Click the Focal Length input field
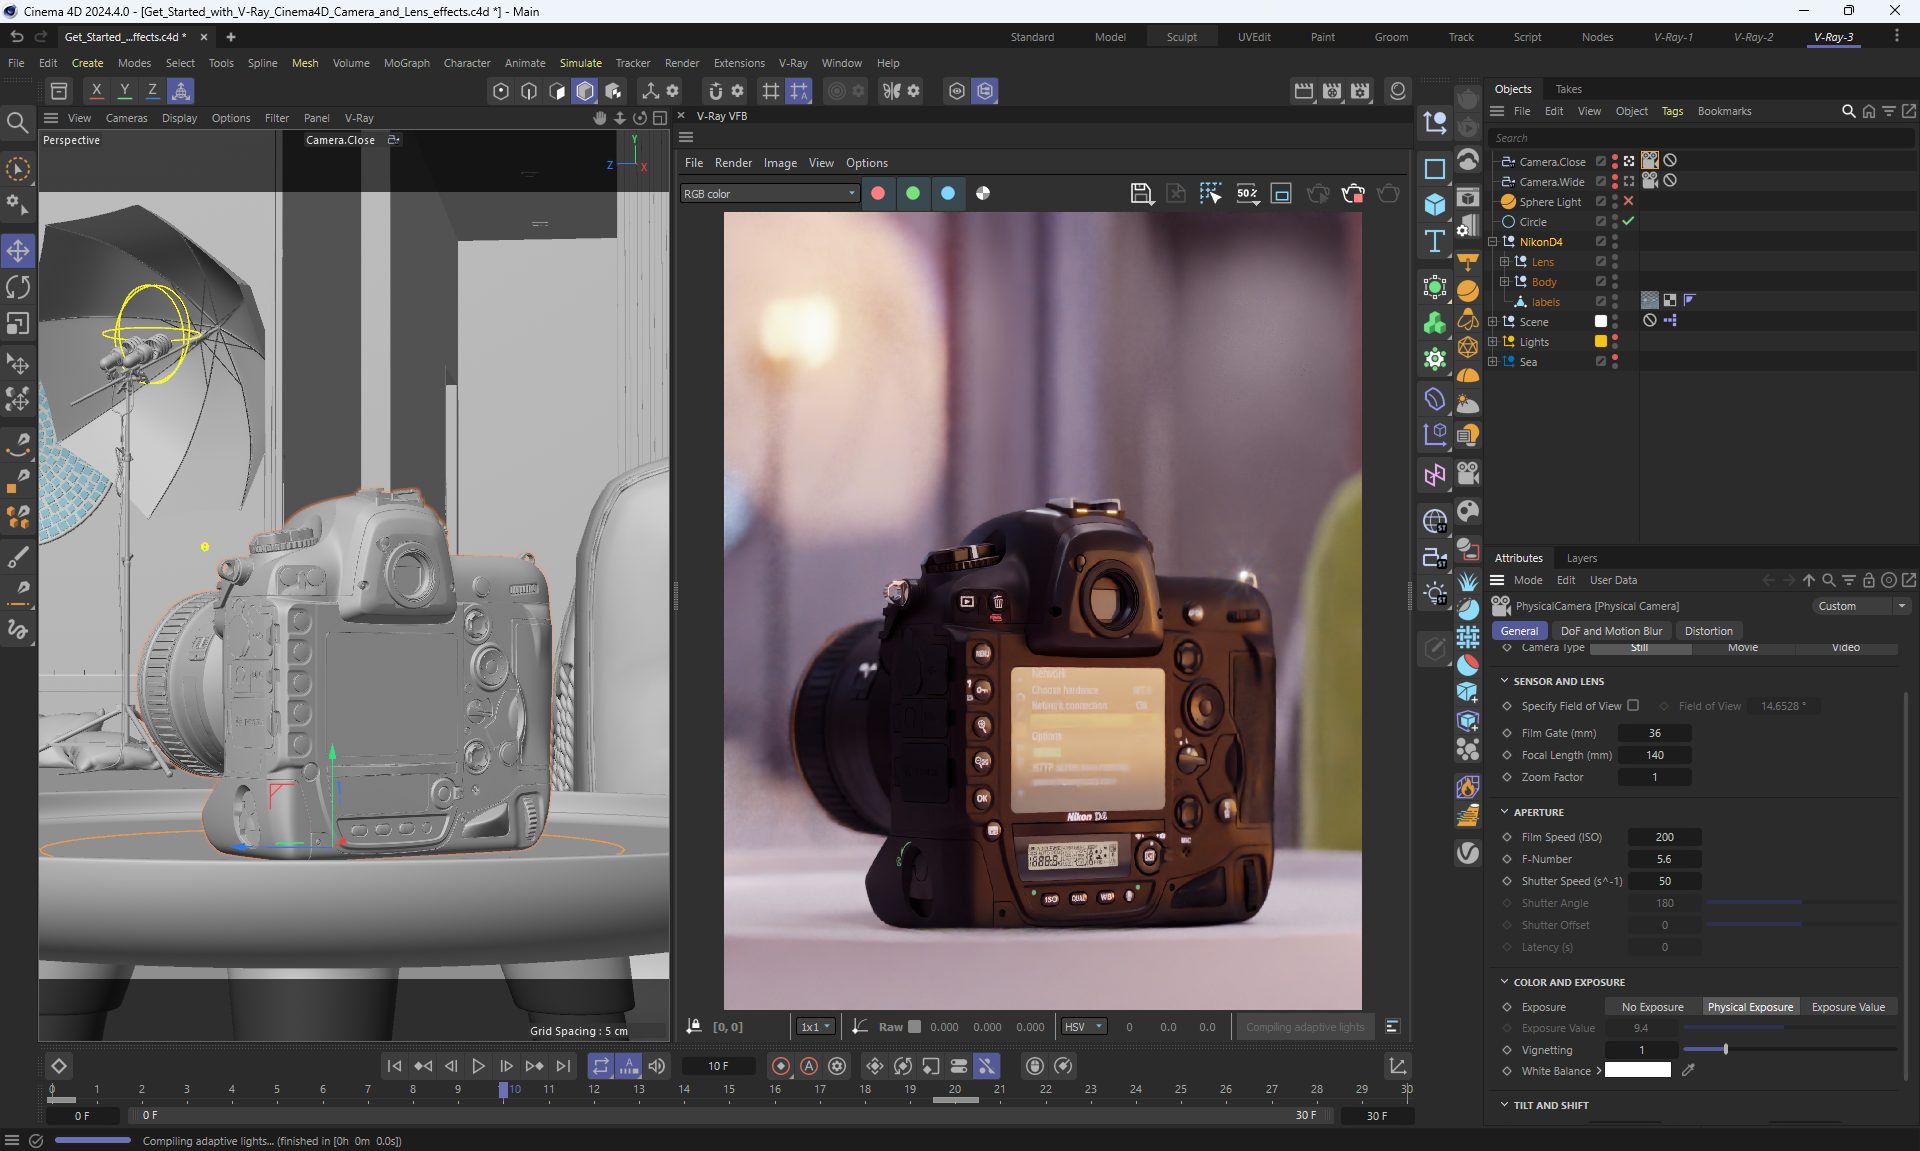1920x1151 pixels. click(x=1655, y=755)
